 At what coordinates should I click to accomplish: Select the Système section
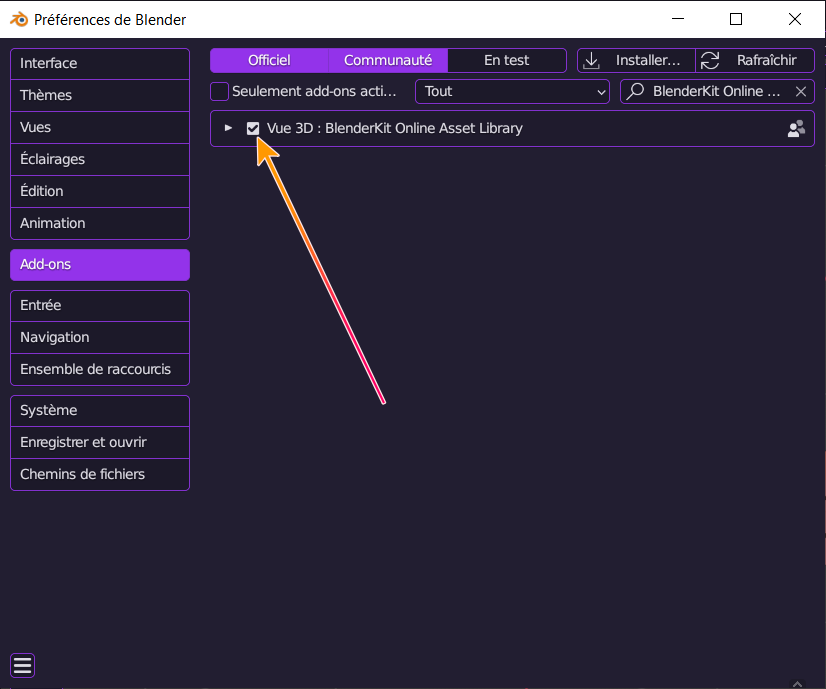100,410
